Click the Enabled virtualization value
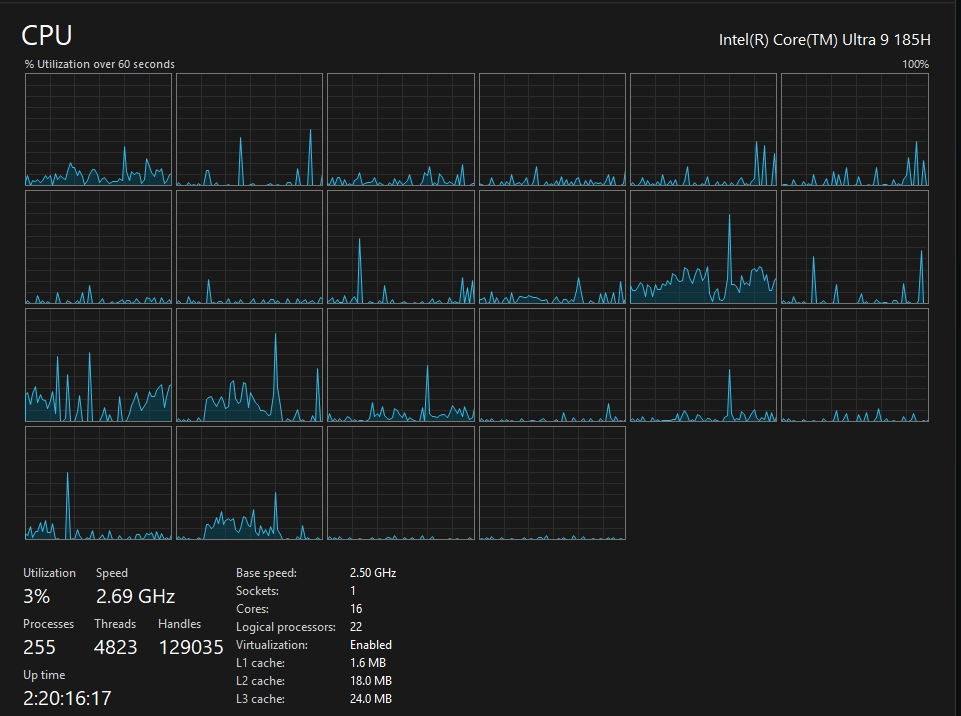 click(x=371, y=645)
